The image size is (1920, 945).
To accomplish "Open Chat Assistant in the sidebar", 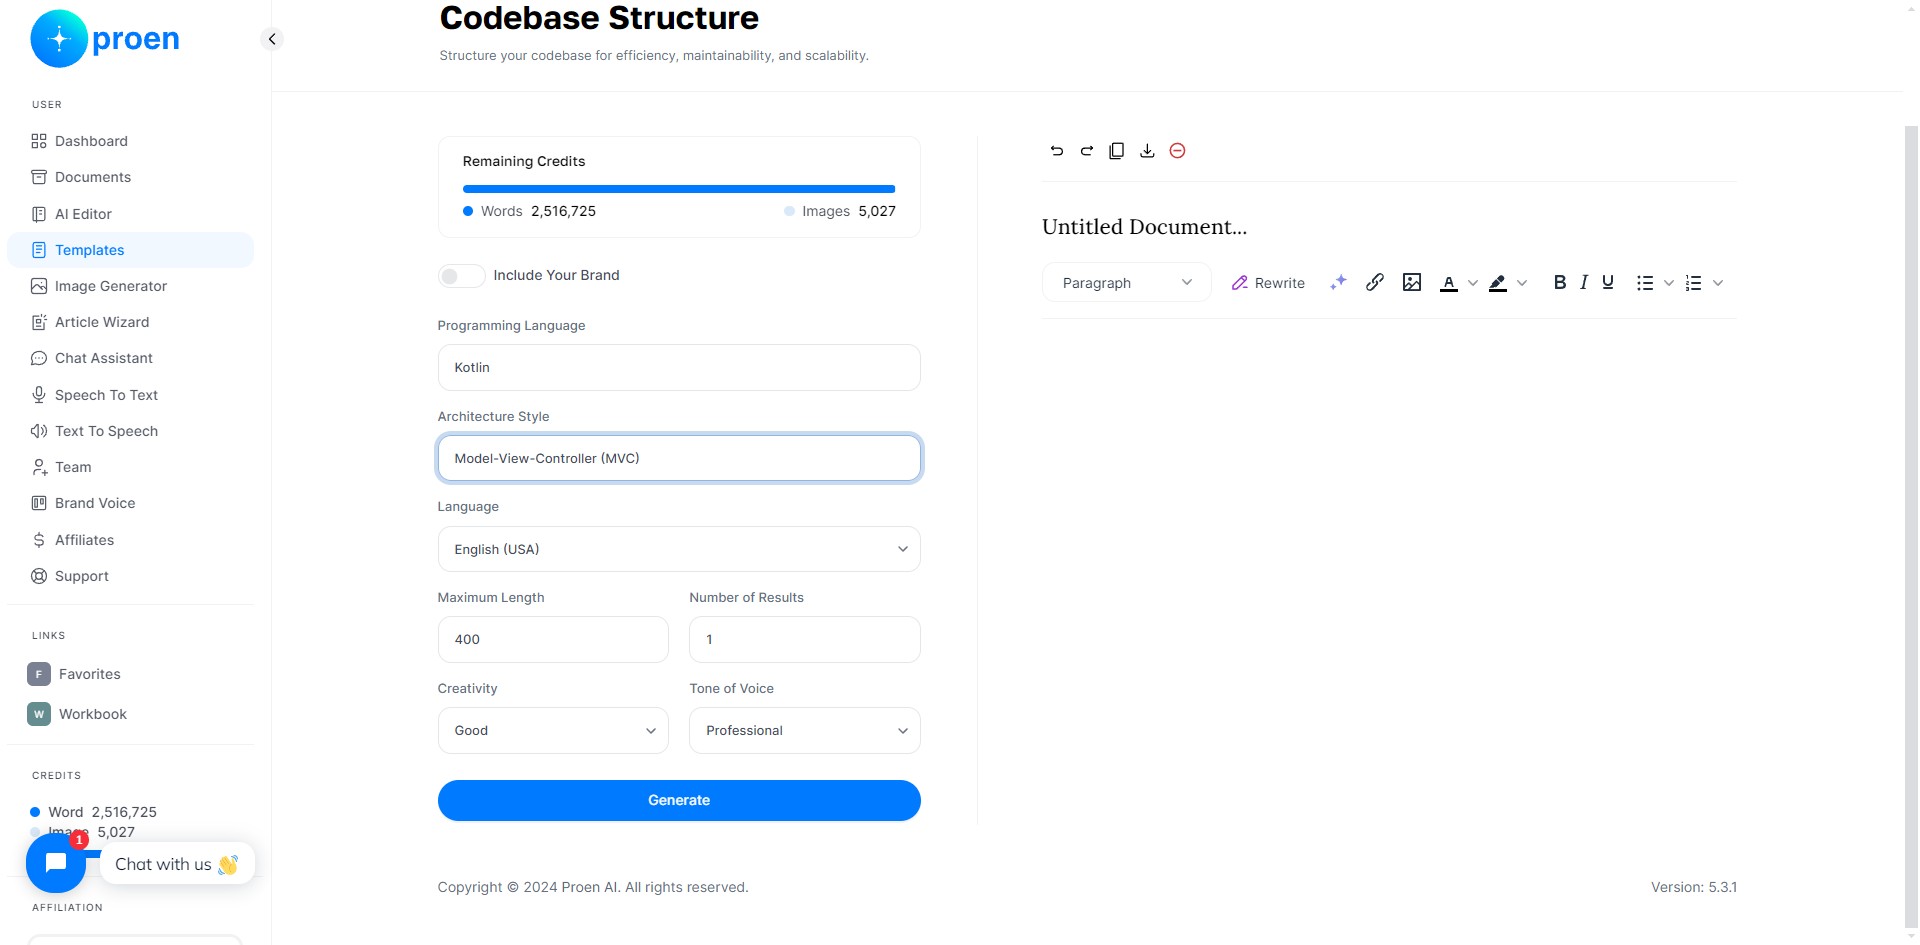I will click(x=130, y=358).
